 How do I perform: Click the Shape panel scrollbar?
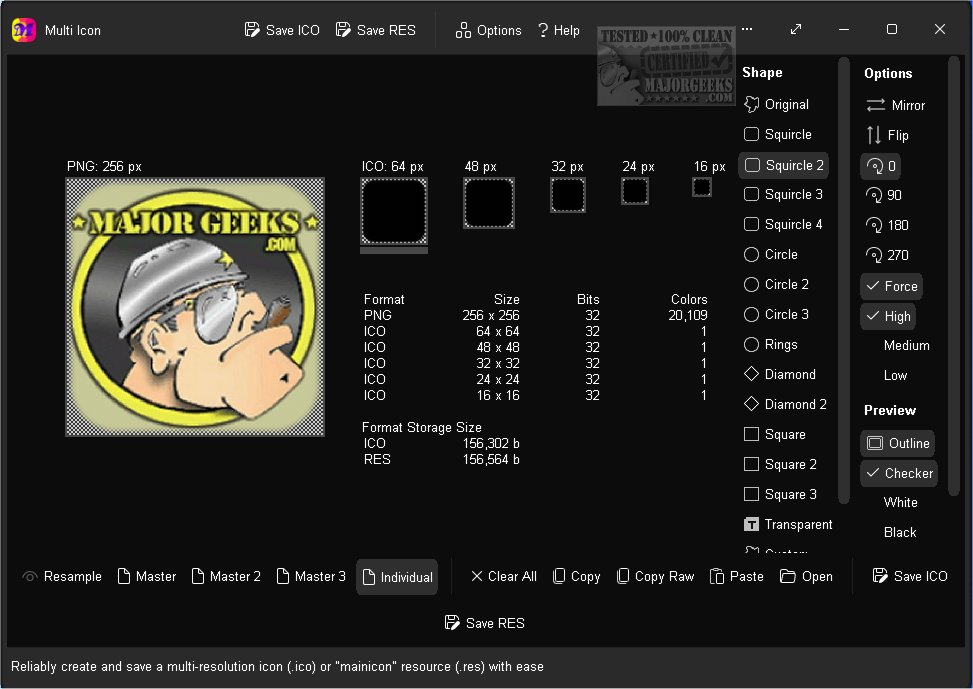(843, 280)
